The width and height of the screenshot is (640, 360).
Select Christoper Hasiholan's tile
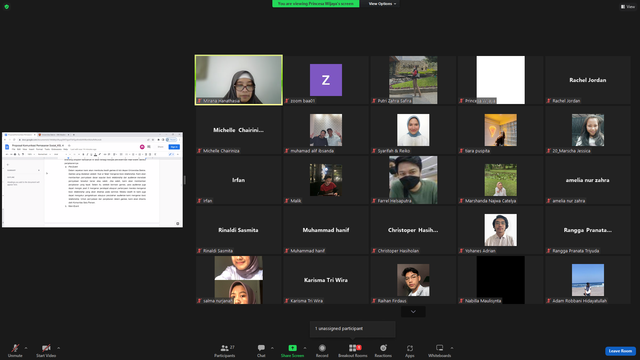413,230
